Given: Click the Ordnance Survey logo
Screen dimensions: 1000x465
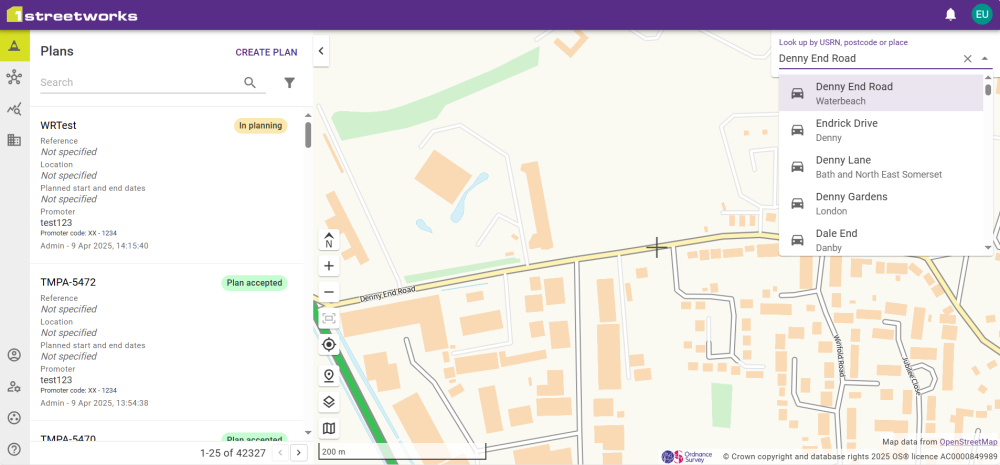Looking at the screenshot, I should pyautogui.click(x=686, y=456).
